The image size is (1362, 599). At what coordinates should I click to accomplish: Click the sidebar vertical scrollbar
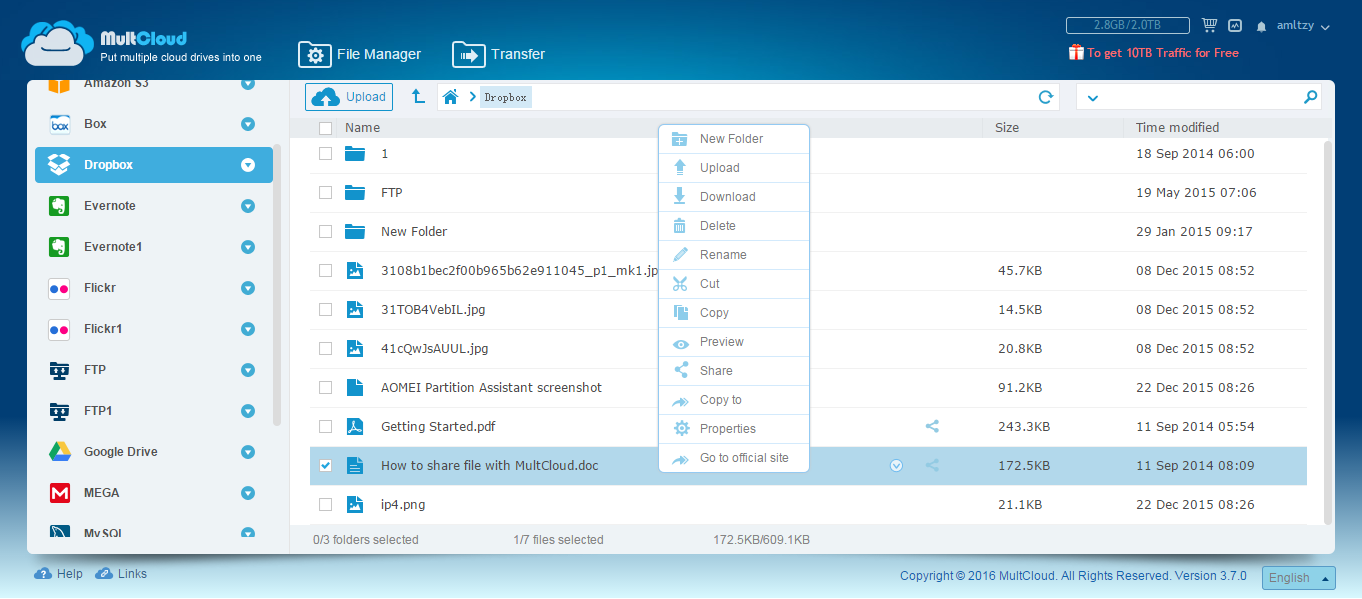[x=277, y=285]
